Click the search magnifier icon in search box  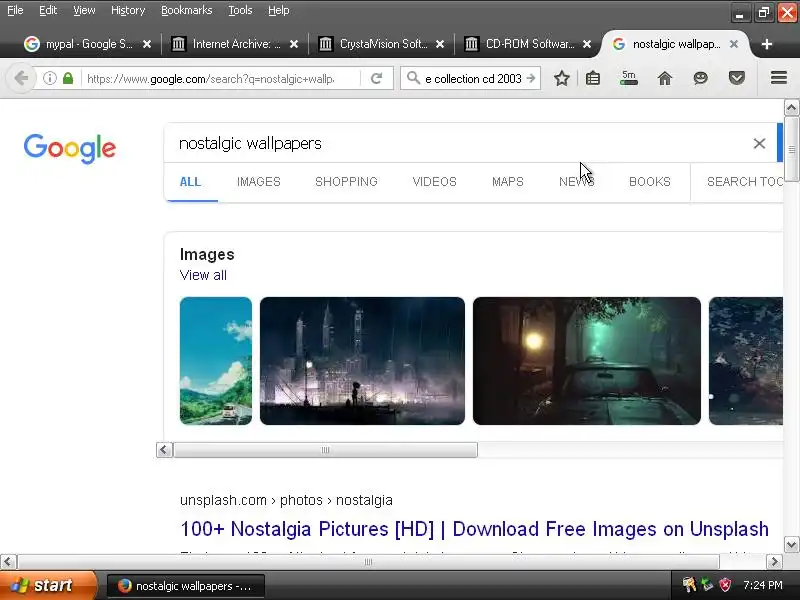point(413,79)
